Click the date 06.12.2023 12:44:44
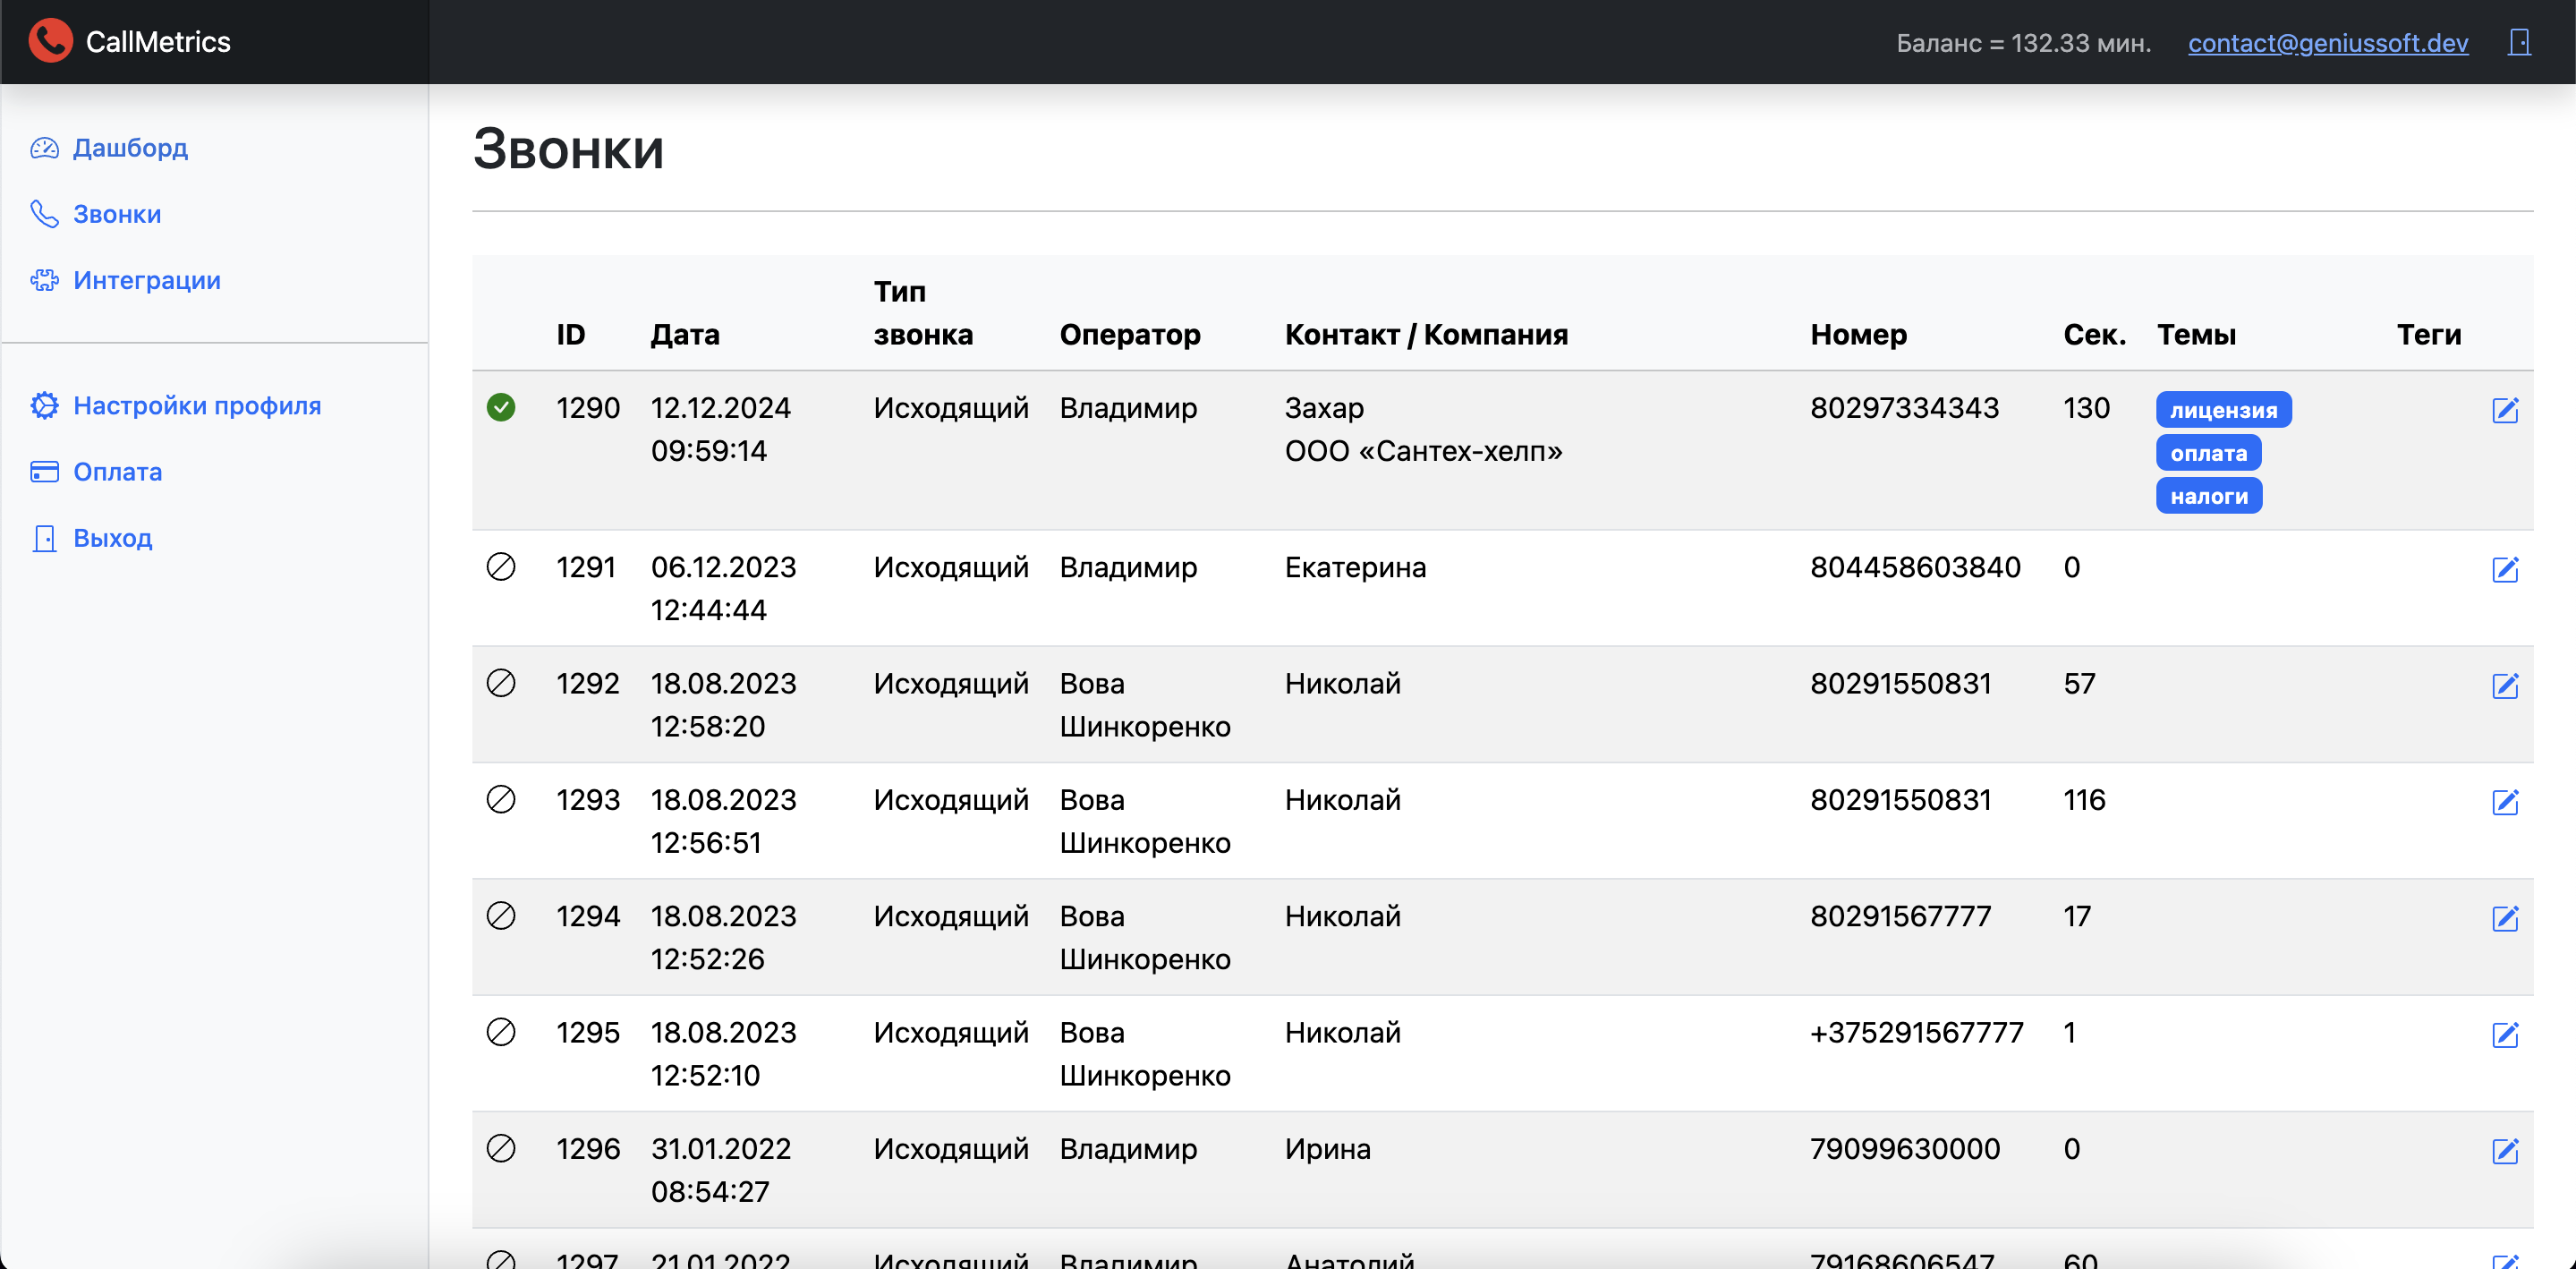 (723, 588)
